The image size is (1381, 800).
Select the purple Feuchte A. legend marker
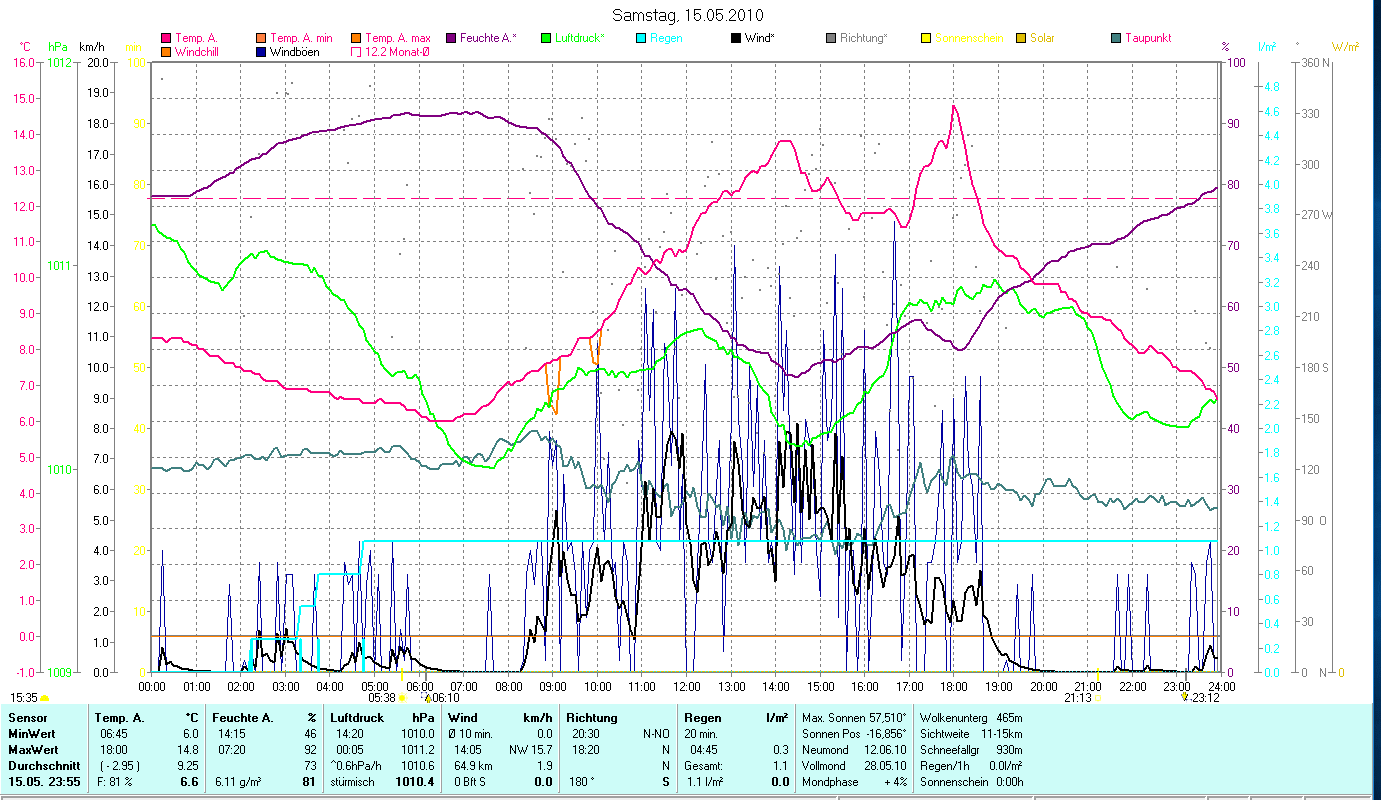click(450, 38)
